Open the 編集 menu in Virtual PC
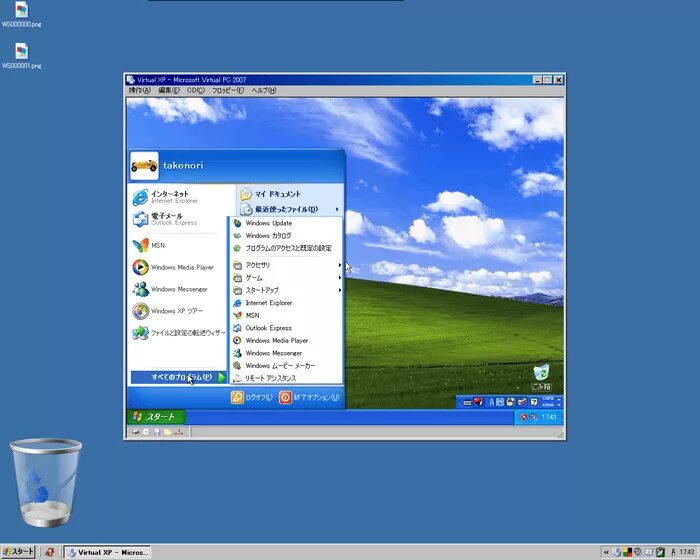Viewport: 700px width, 560px height. (169, 90)
